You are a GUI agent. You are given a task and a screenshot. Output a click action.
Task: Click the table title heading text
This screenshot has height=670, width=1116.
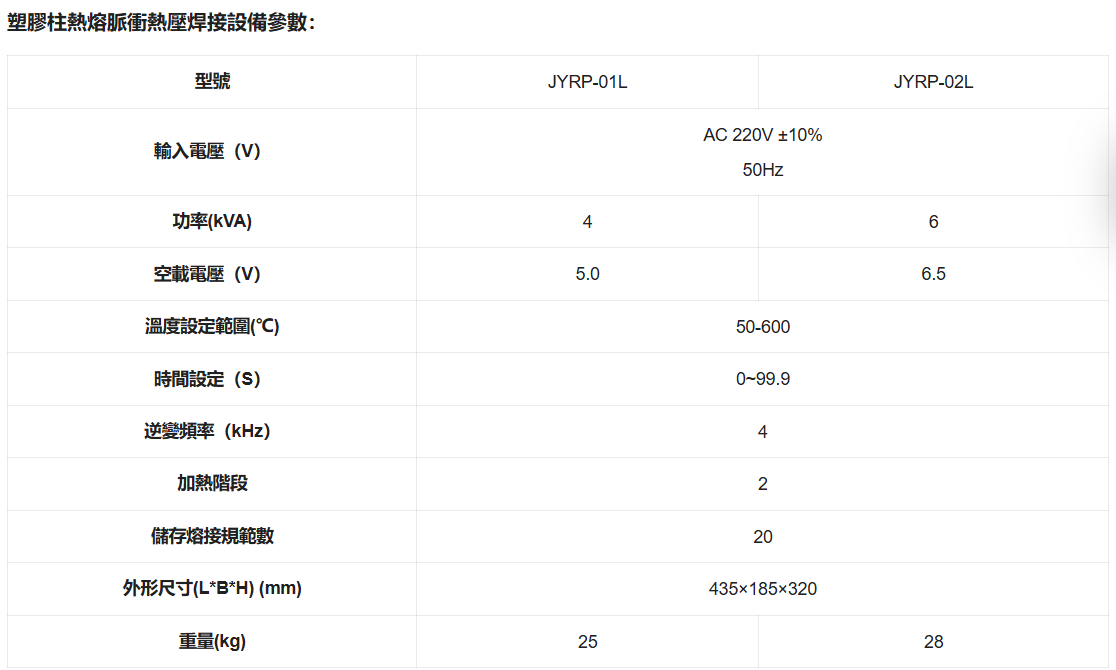pos(161,21)
